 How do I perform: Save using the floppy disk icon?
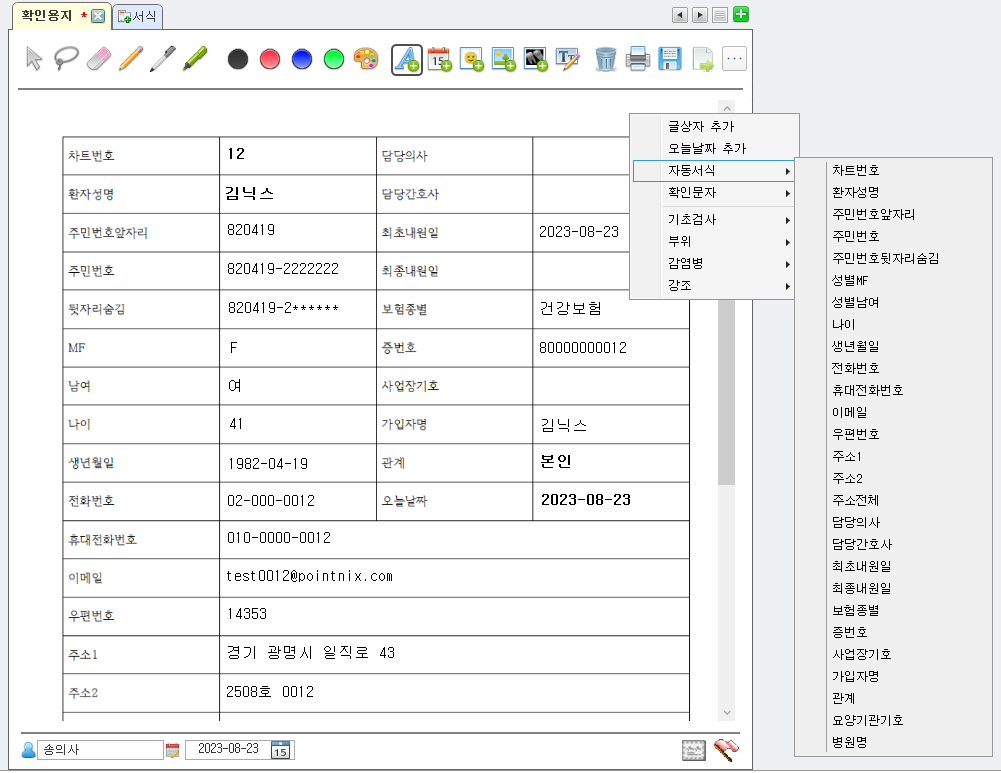pyautogui.click(x=670, y=59)
